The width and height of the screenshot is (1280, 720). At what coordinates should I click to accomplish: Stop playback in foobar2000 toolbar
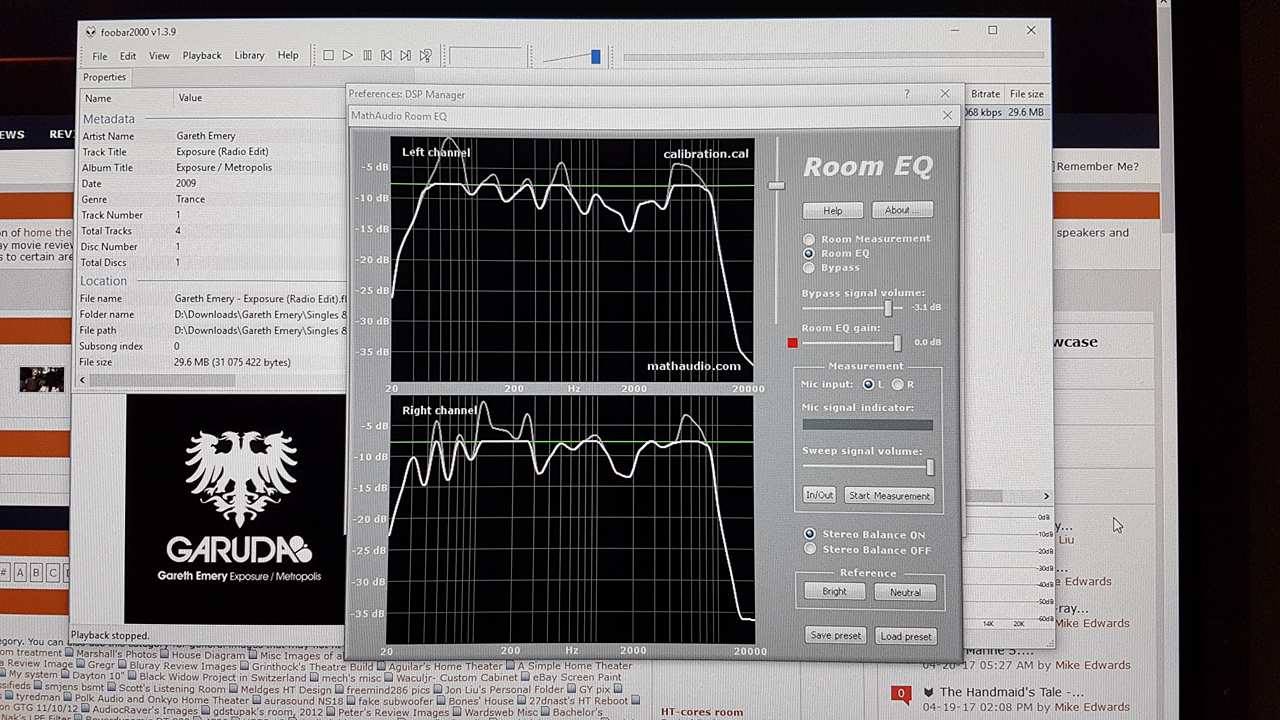click(x=328, y=56)
